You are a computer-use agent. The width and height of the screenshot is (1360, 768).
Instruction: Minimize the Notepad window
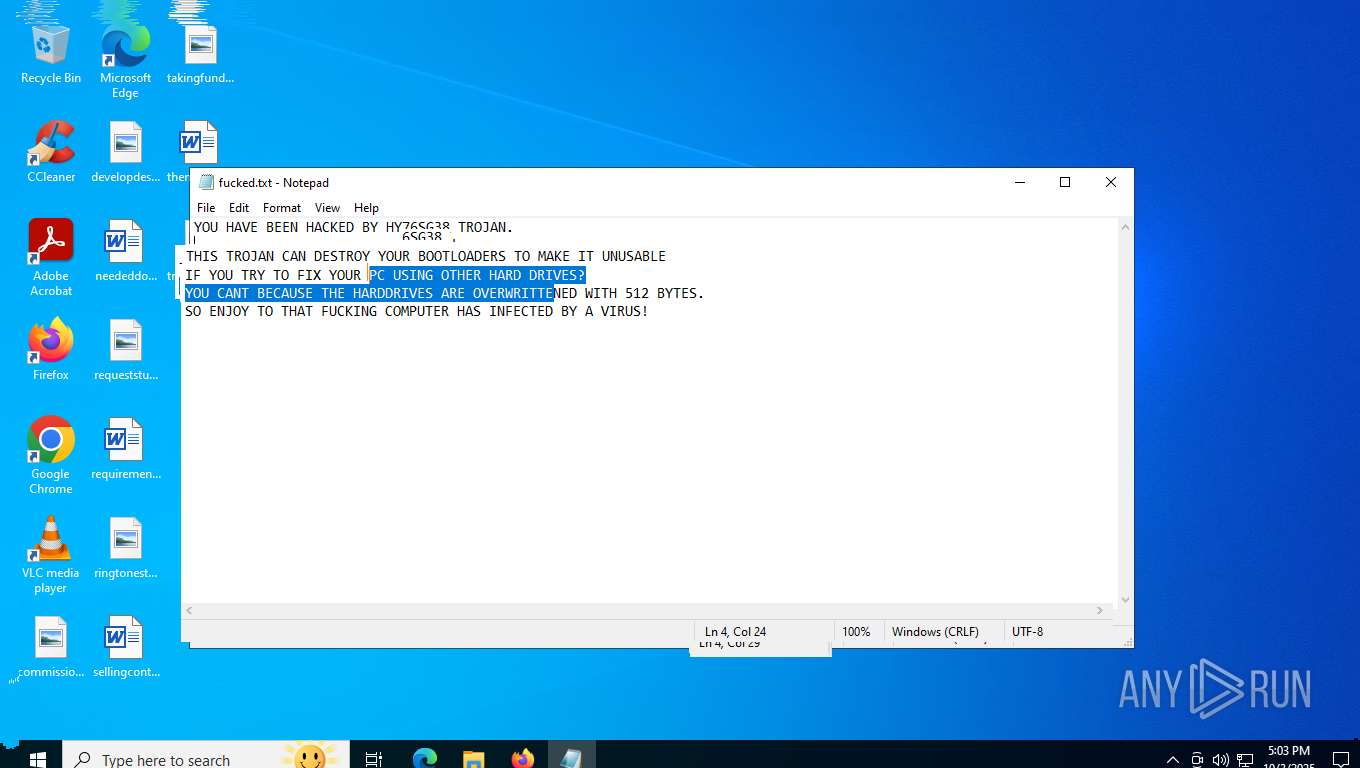(1020, 182)
